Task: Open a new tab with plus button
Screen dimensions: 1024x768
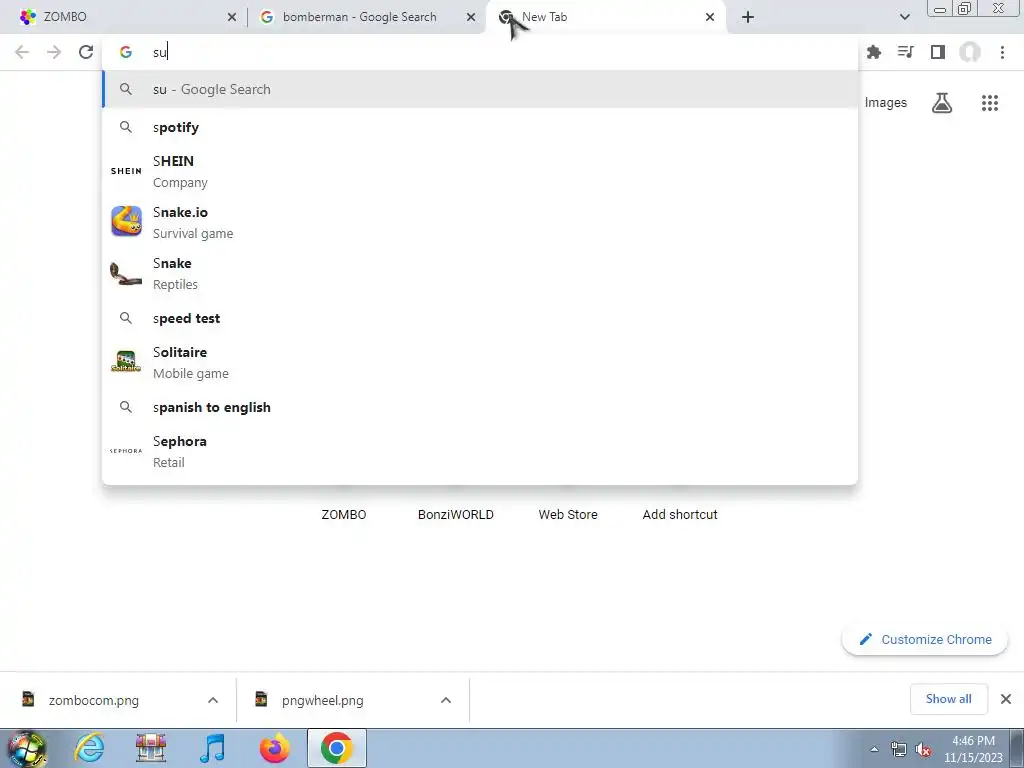Action: tap(748, 17)
